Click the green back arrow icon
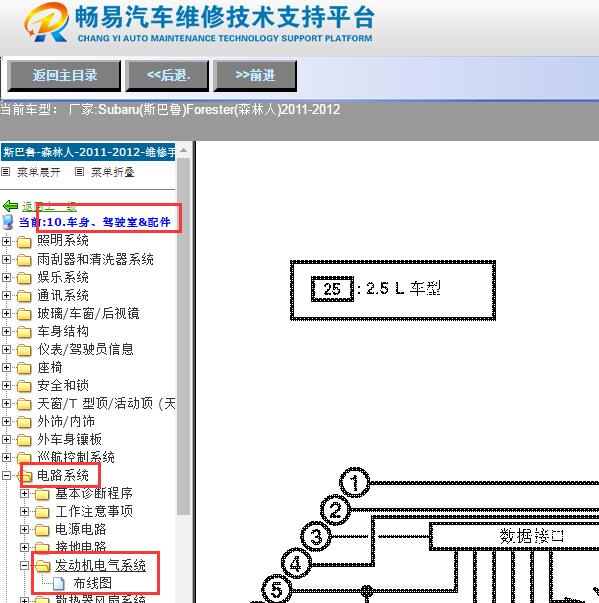Image resolution: width=599 pixels, height=603 pixels. coord(10,206)
